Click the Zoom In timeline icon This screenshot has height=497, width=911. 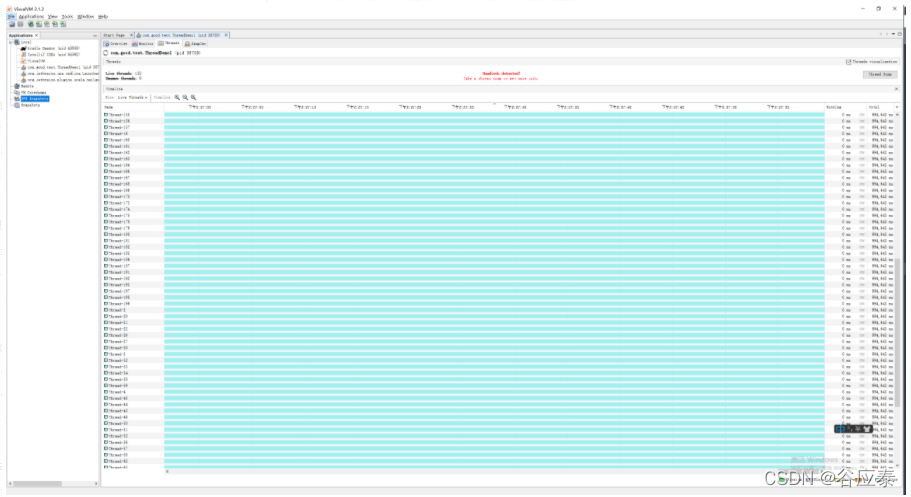click(x=177, y=98)
